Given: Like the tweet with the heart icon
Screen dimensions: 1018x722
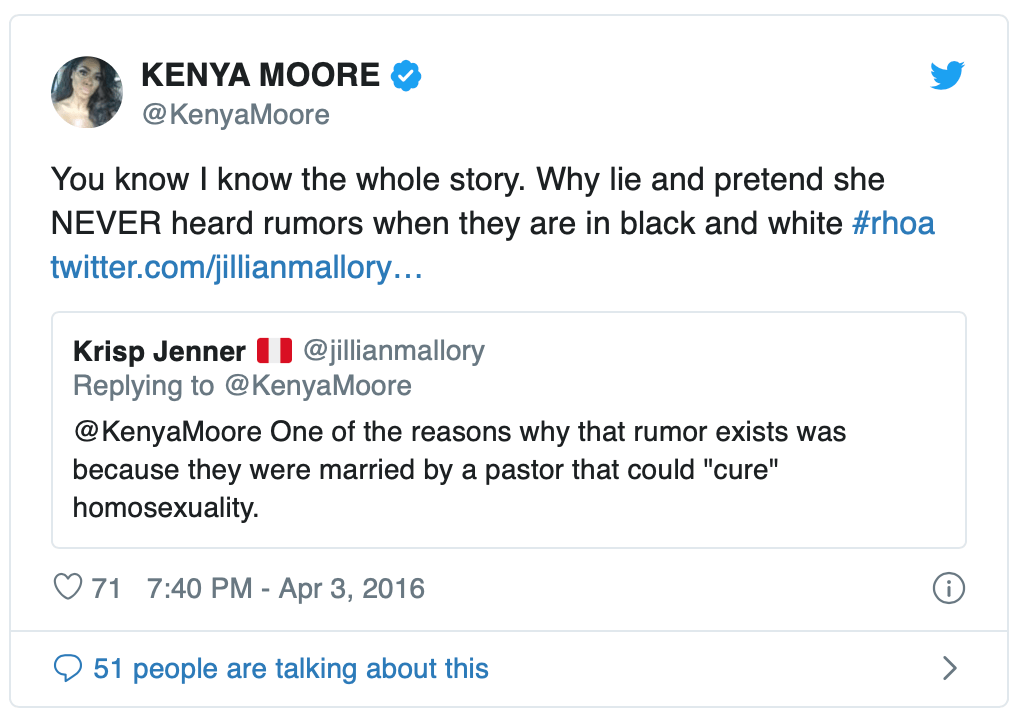Looking at the screenshot, I should (x=67, y=587).
